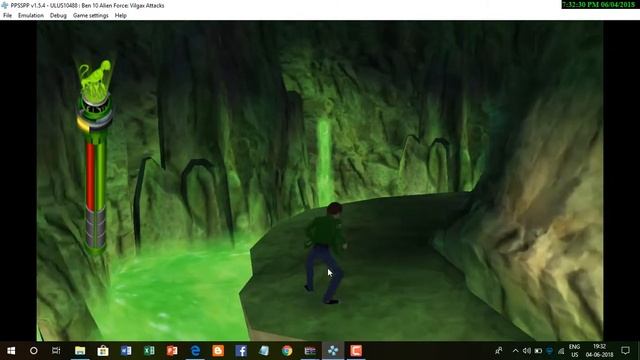
Task: Open Microsoft Store from taskbar
Action: click(103, 351)
